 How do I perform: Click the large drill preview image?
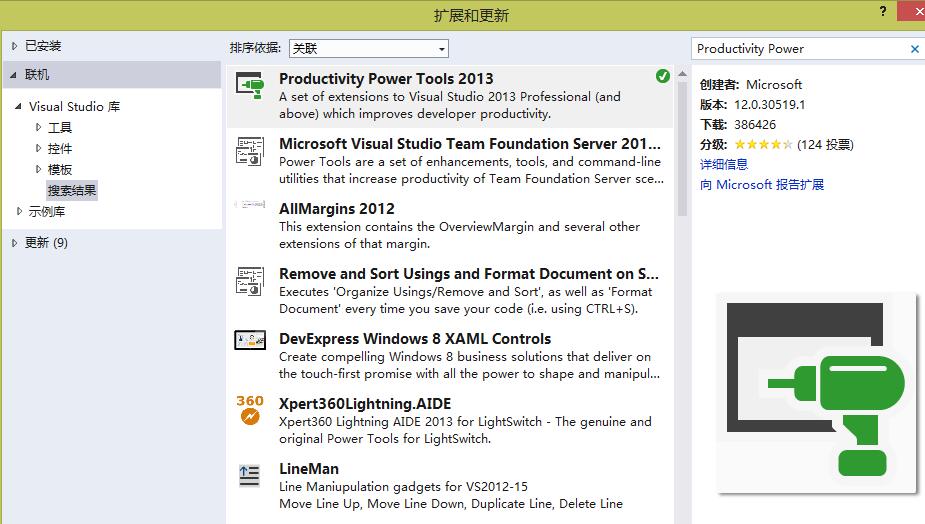point(817,392)
